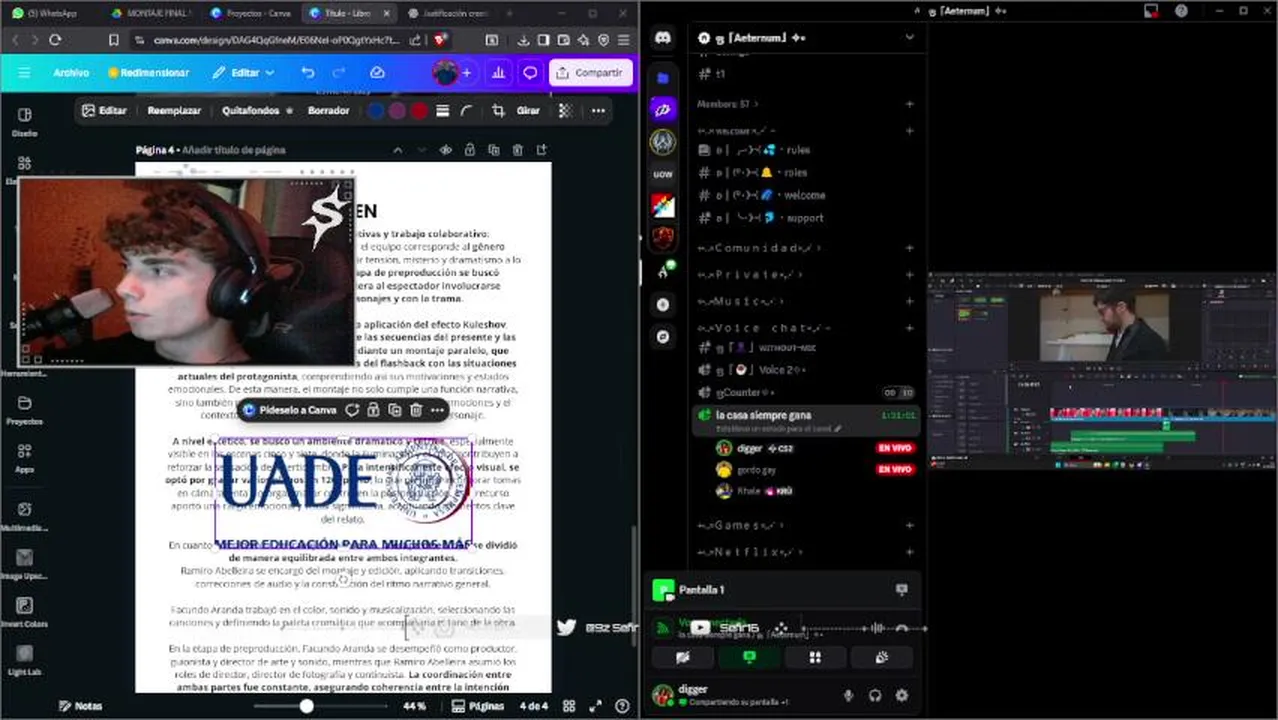This screenshot has width=1278, height=720.
Task: Lock page 4 with padlock icon
Action: (x=469, y=150)
